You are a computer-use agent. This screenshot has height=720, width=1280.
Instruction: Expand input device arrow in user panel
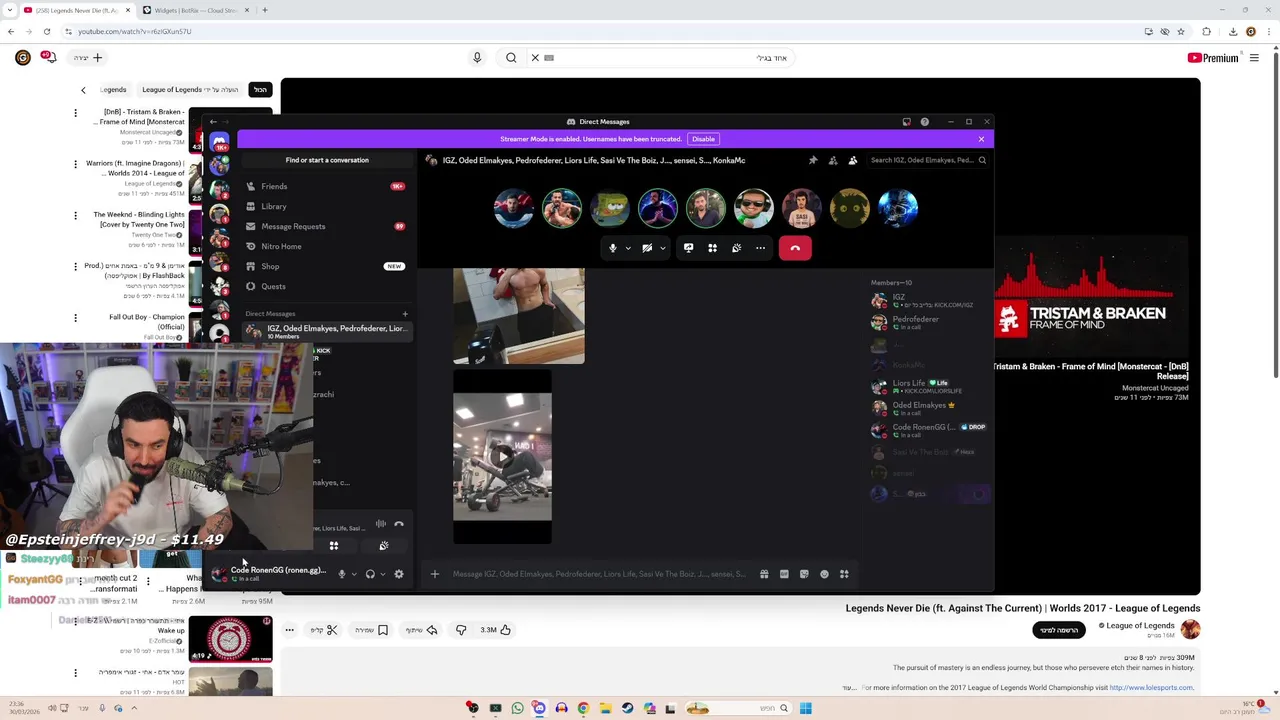(x=353, y=574)
